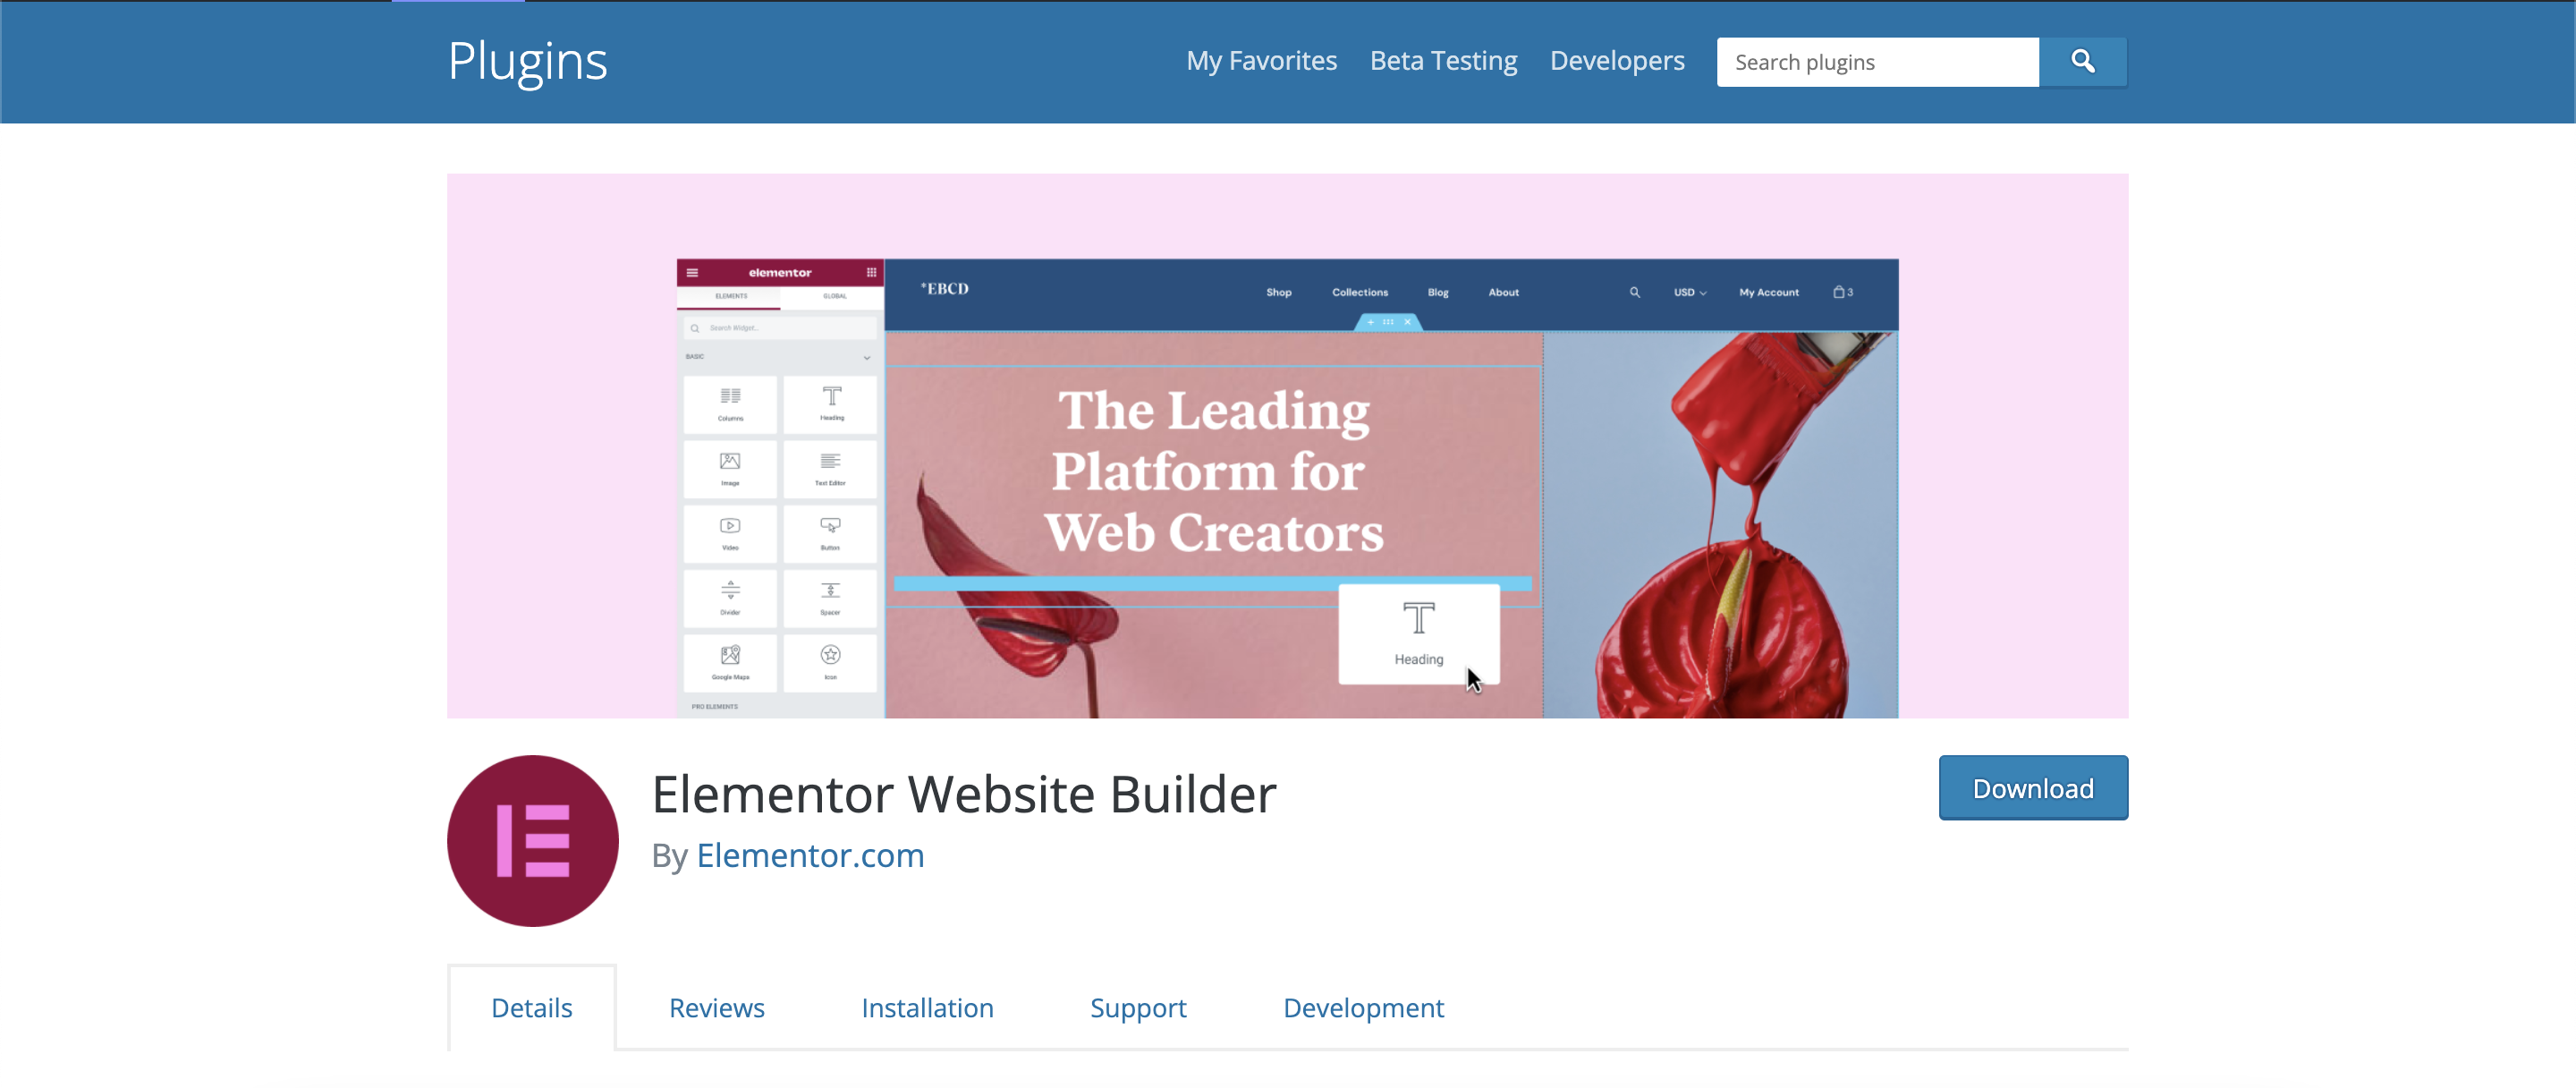Open the Developers section

1616,59
